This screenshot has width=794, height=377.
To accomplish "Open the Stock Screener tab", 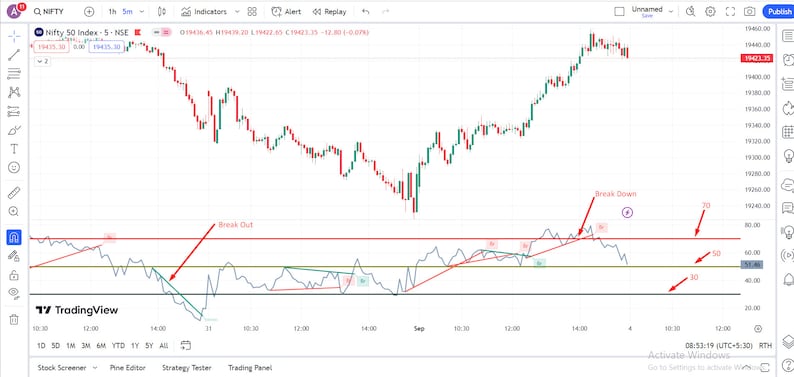I will (x=62, y=368).
